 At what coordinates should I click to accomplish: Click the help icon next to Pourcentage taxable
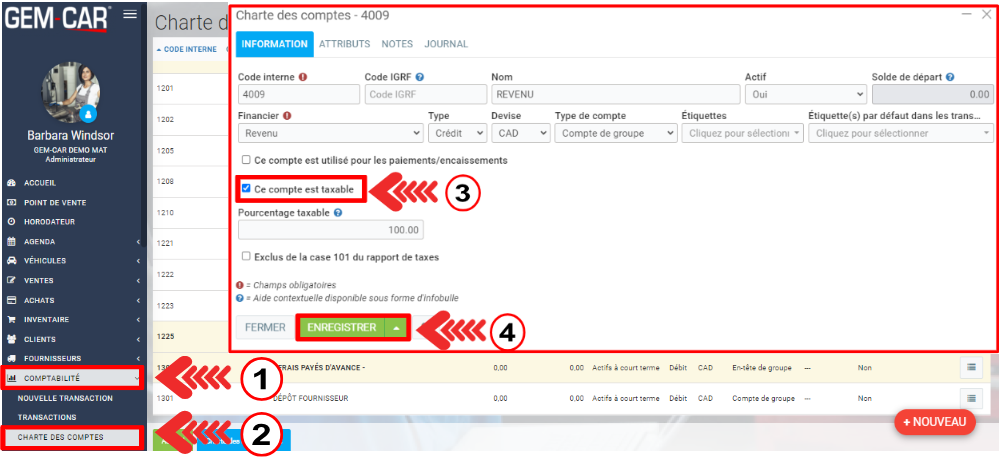[x=338, y=213]
